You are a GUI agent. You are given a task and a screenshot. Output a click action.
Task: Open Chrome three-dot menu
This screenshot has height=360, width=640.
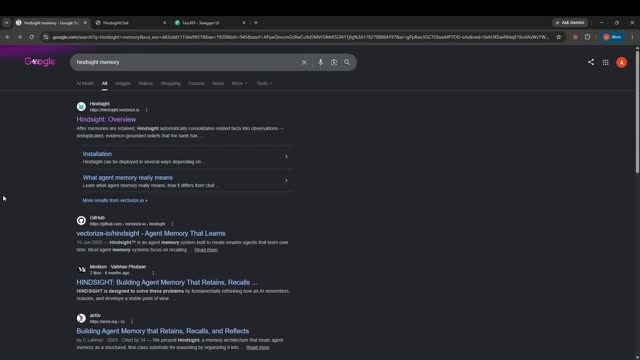click(x=632, y=37)
